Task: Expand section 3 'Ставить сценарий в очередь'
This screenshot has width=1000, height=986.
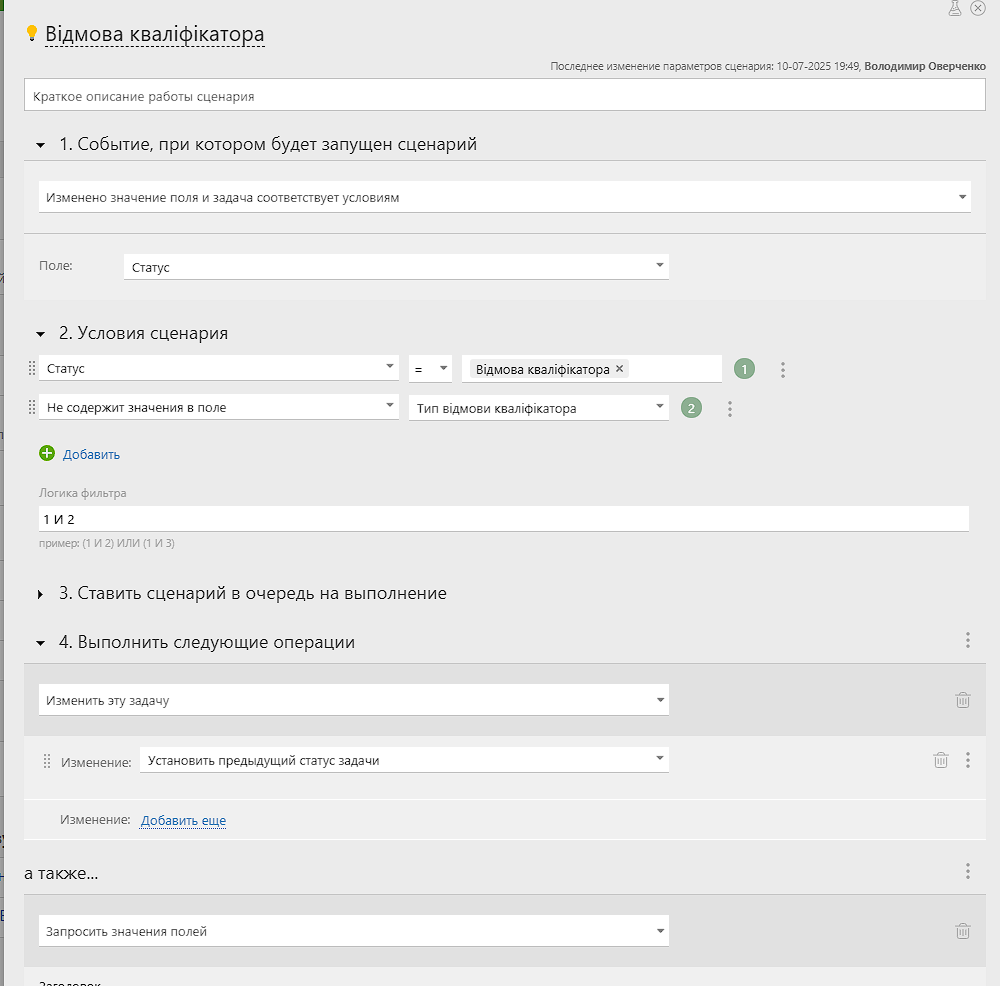Action: click(x=41, y=594)
